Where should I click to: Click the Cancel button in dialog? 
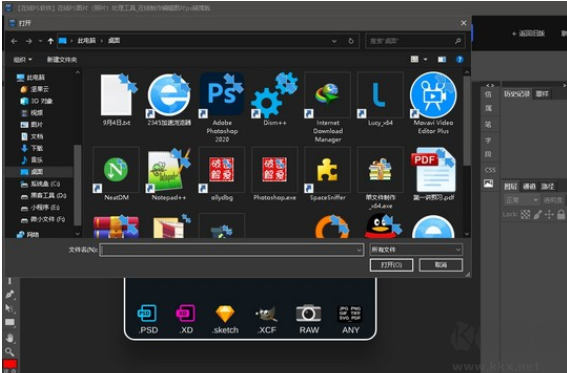pos(440,265)
